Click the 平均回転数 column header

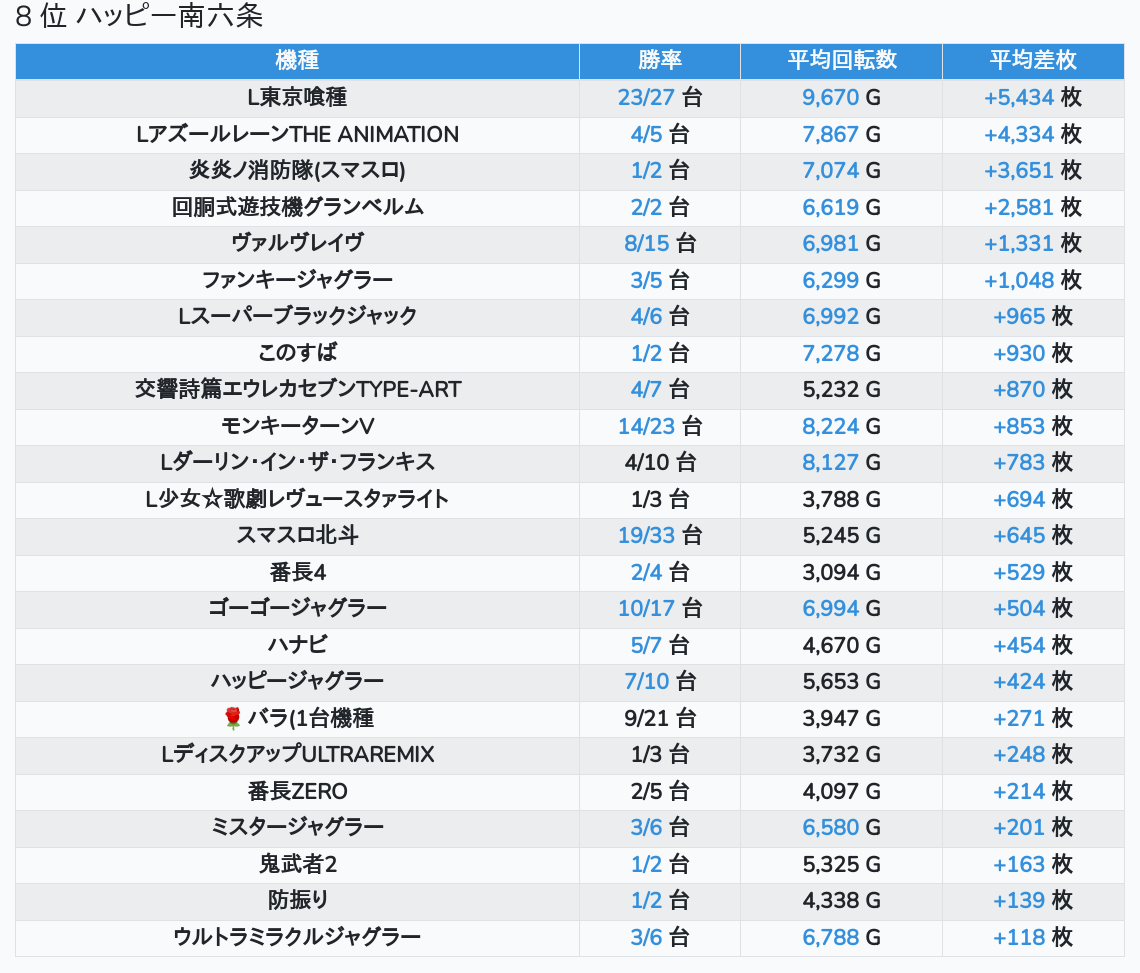coord(842,60)
